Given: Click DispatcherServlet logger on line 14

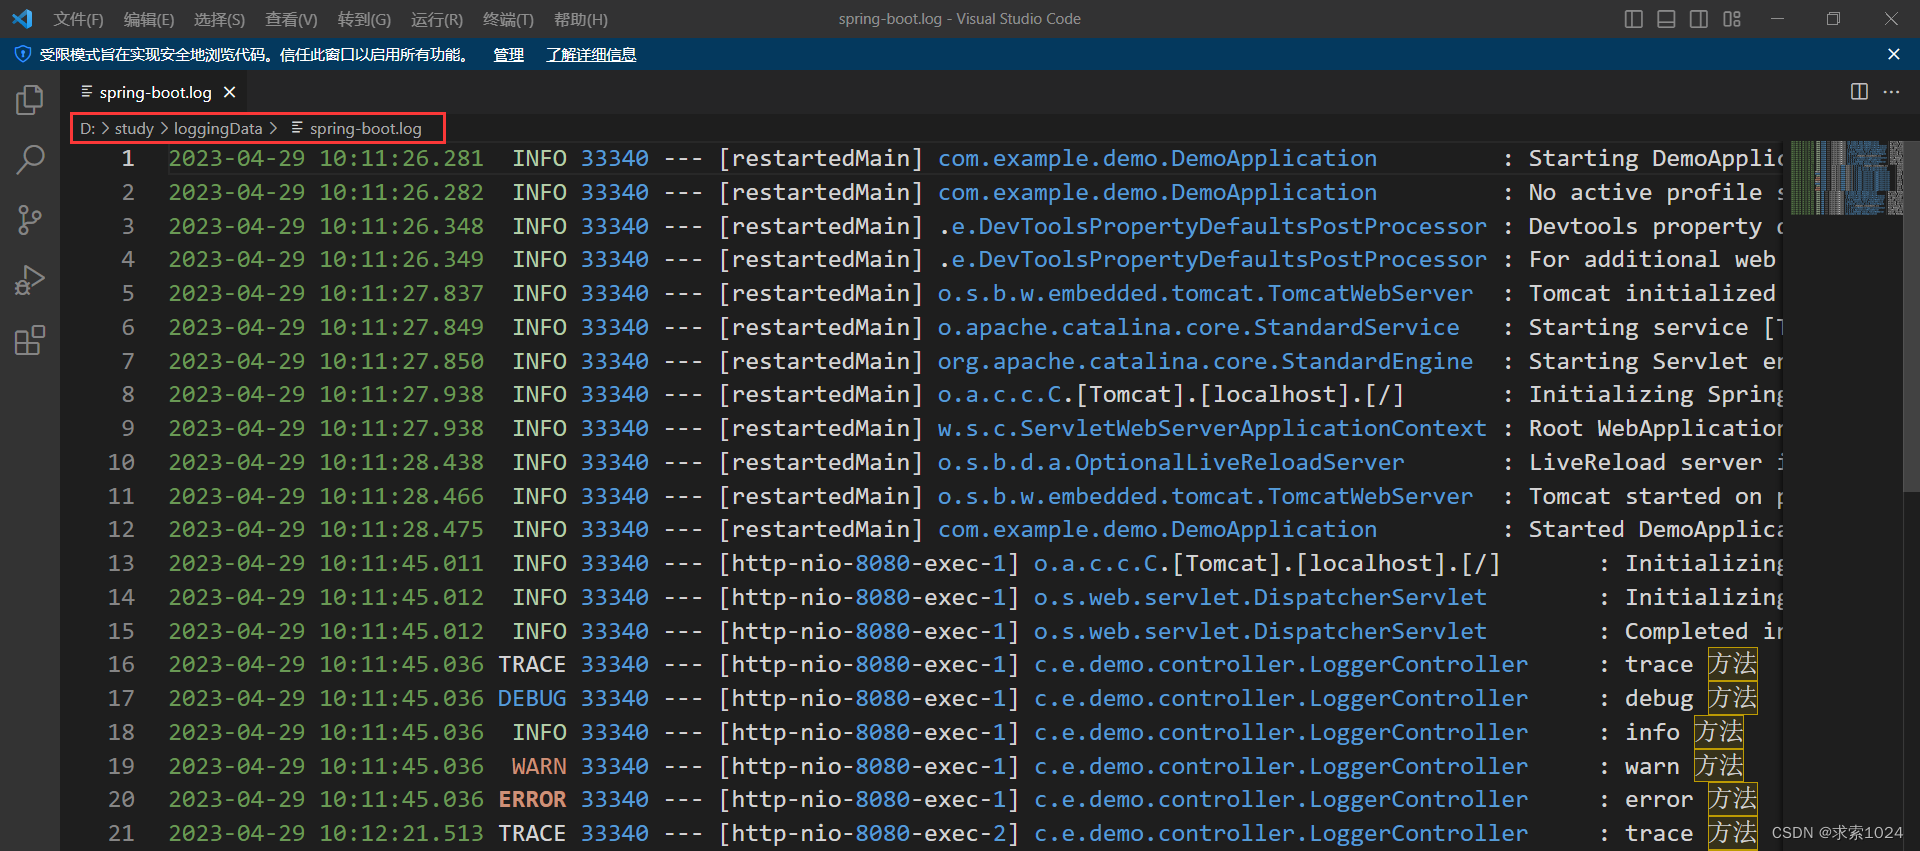Looking at the screenshot, I should click(1260, 597).
